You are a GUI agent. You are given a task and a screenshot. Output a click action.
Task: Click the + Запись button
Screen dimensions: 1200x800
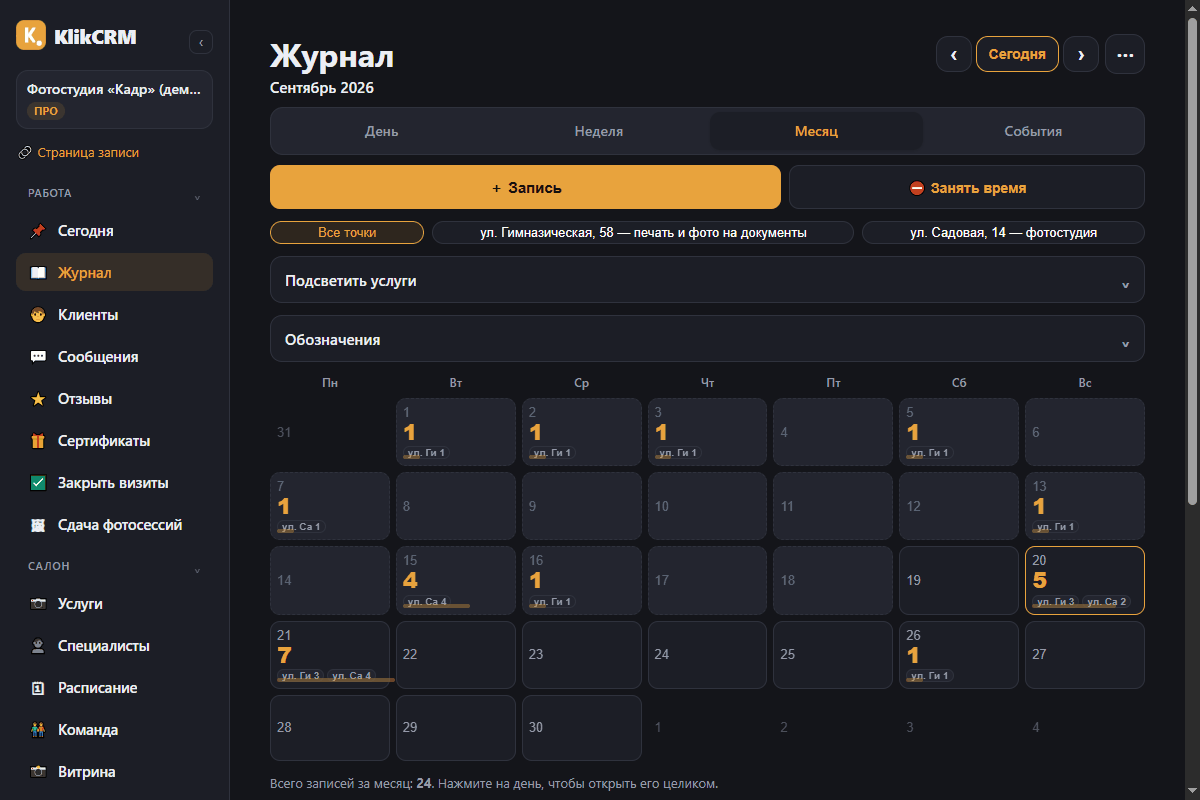click(525, 187)
